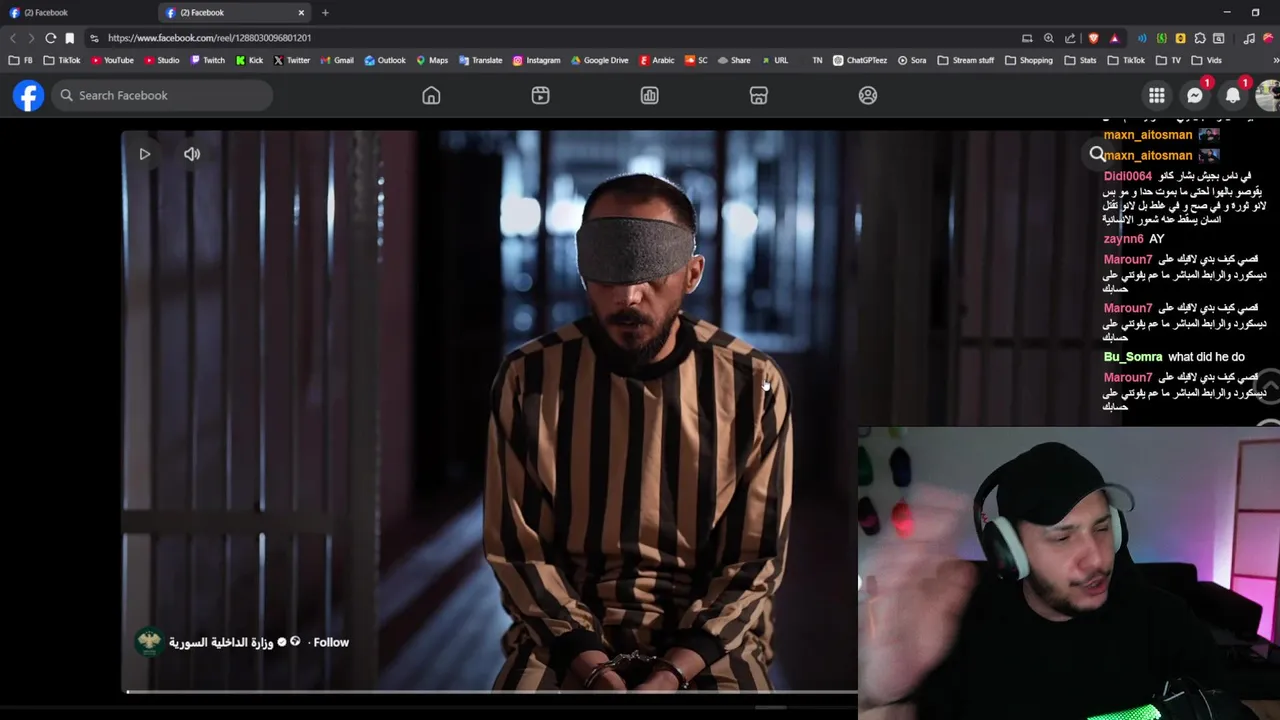Open the Maps bookmark

pos(432,60)
